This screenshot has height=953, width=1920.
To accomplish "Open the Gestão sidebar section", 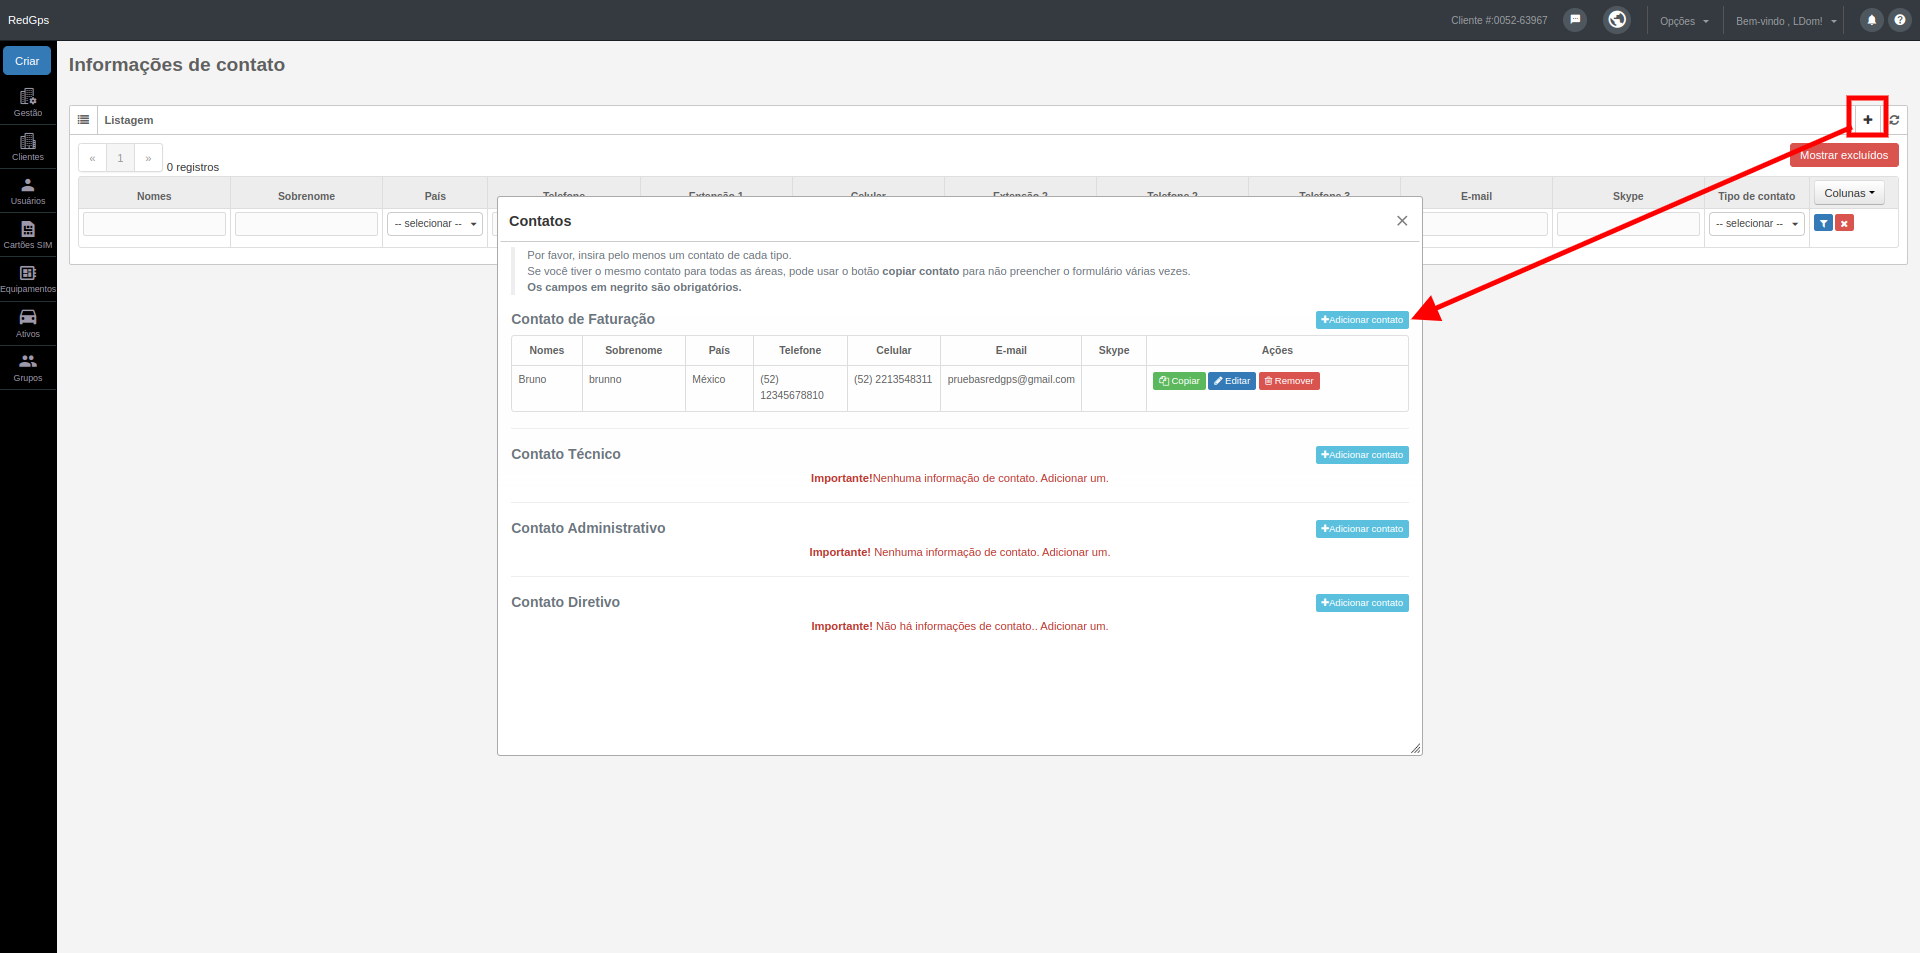I will pos(28,102).
